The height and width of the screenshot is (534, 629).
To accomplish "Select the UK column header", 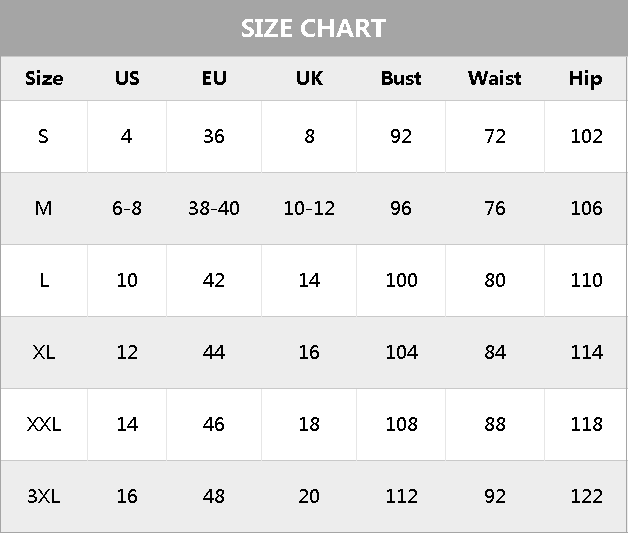I will coord(309,78).
